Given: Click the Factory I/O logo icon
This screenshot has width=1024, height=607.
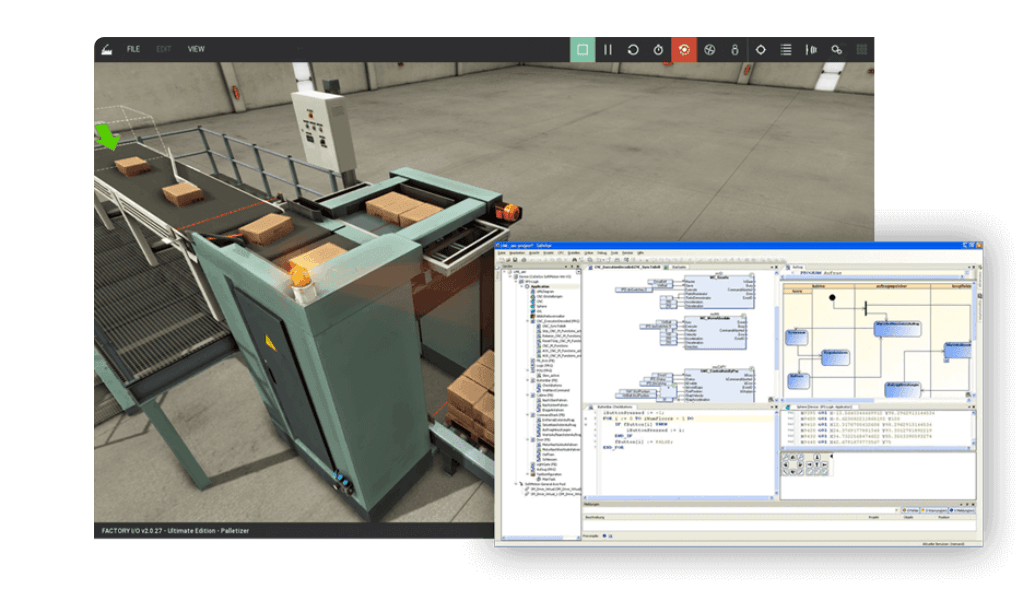Looking at the screenshot, I should click(x=105, y=49).
